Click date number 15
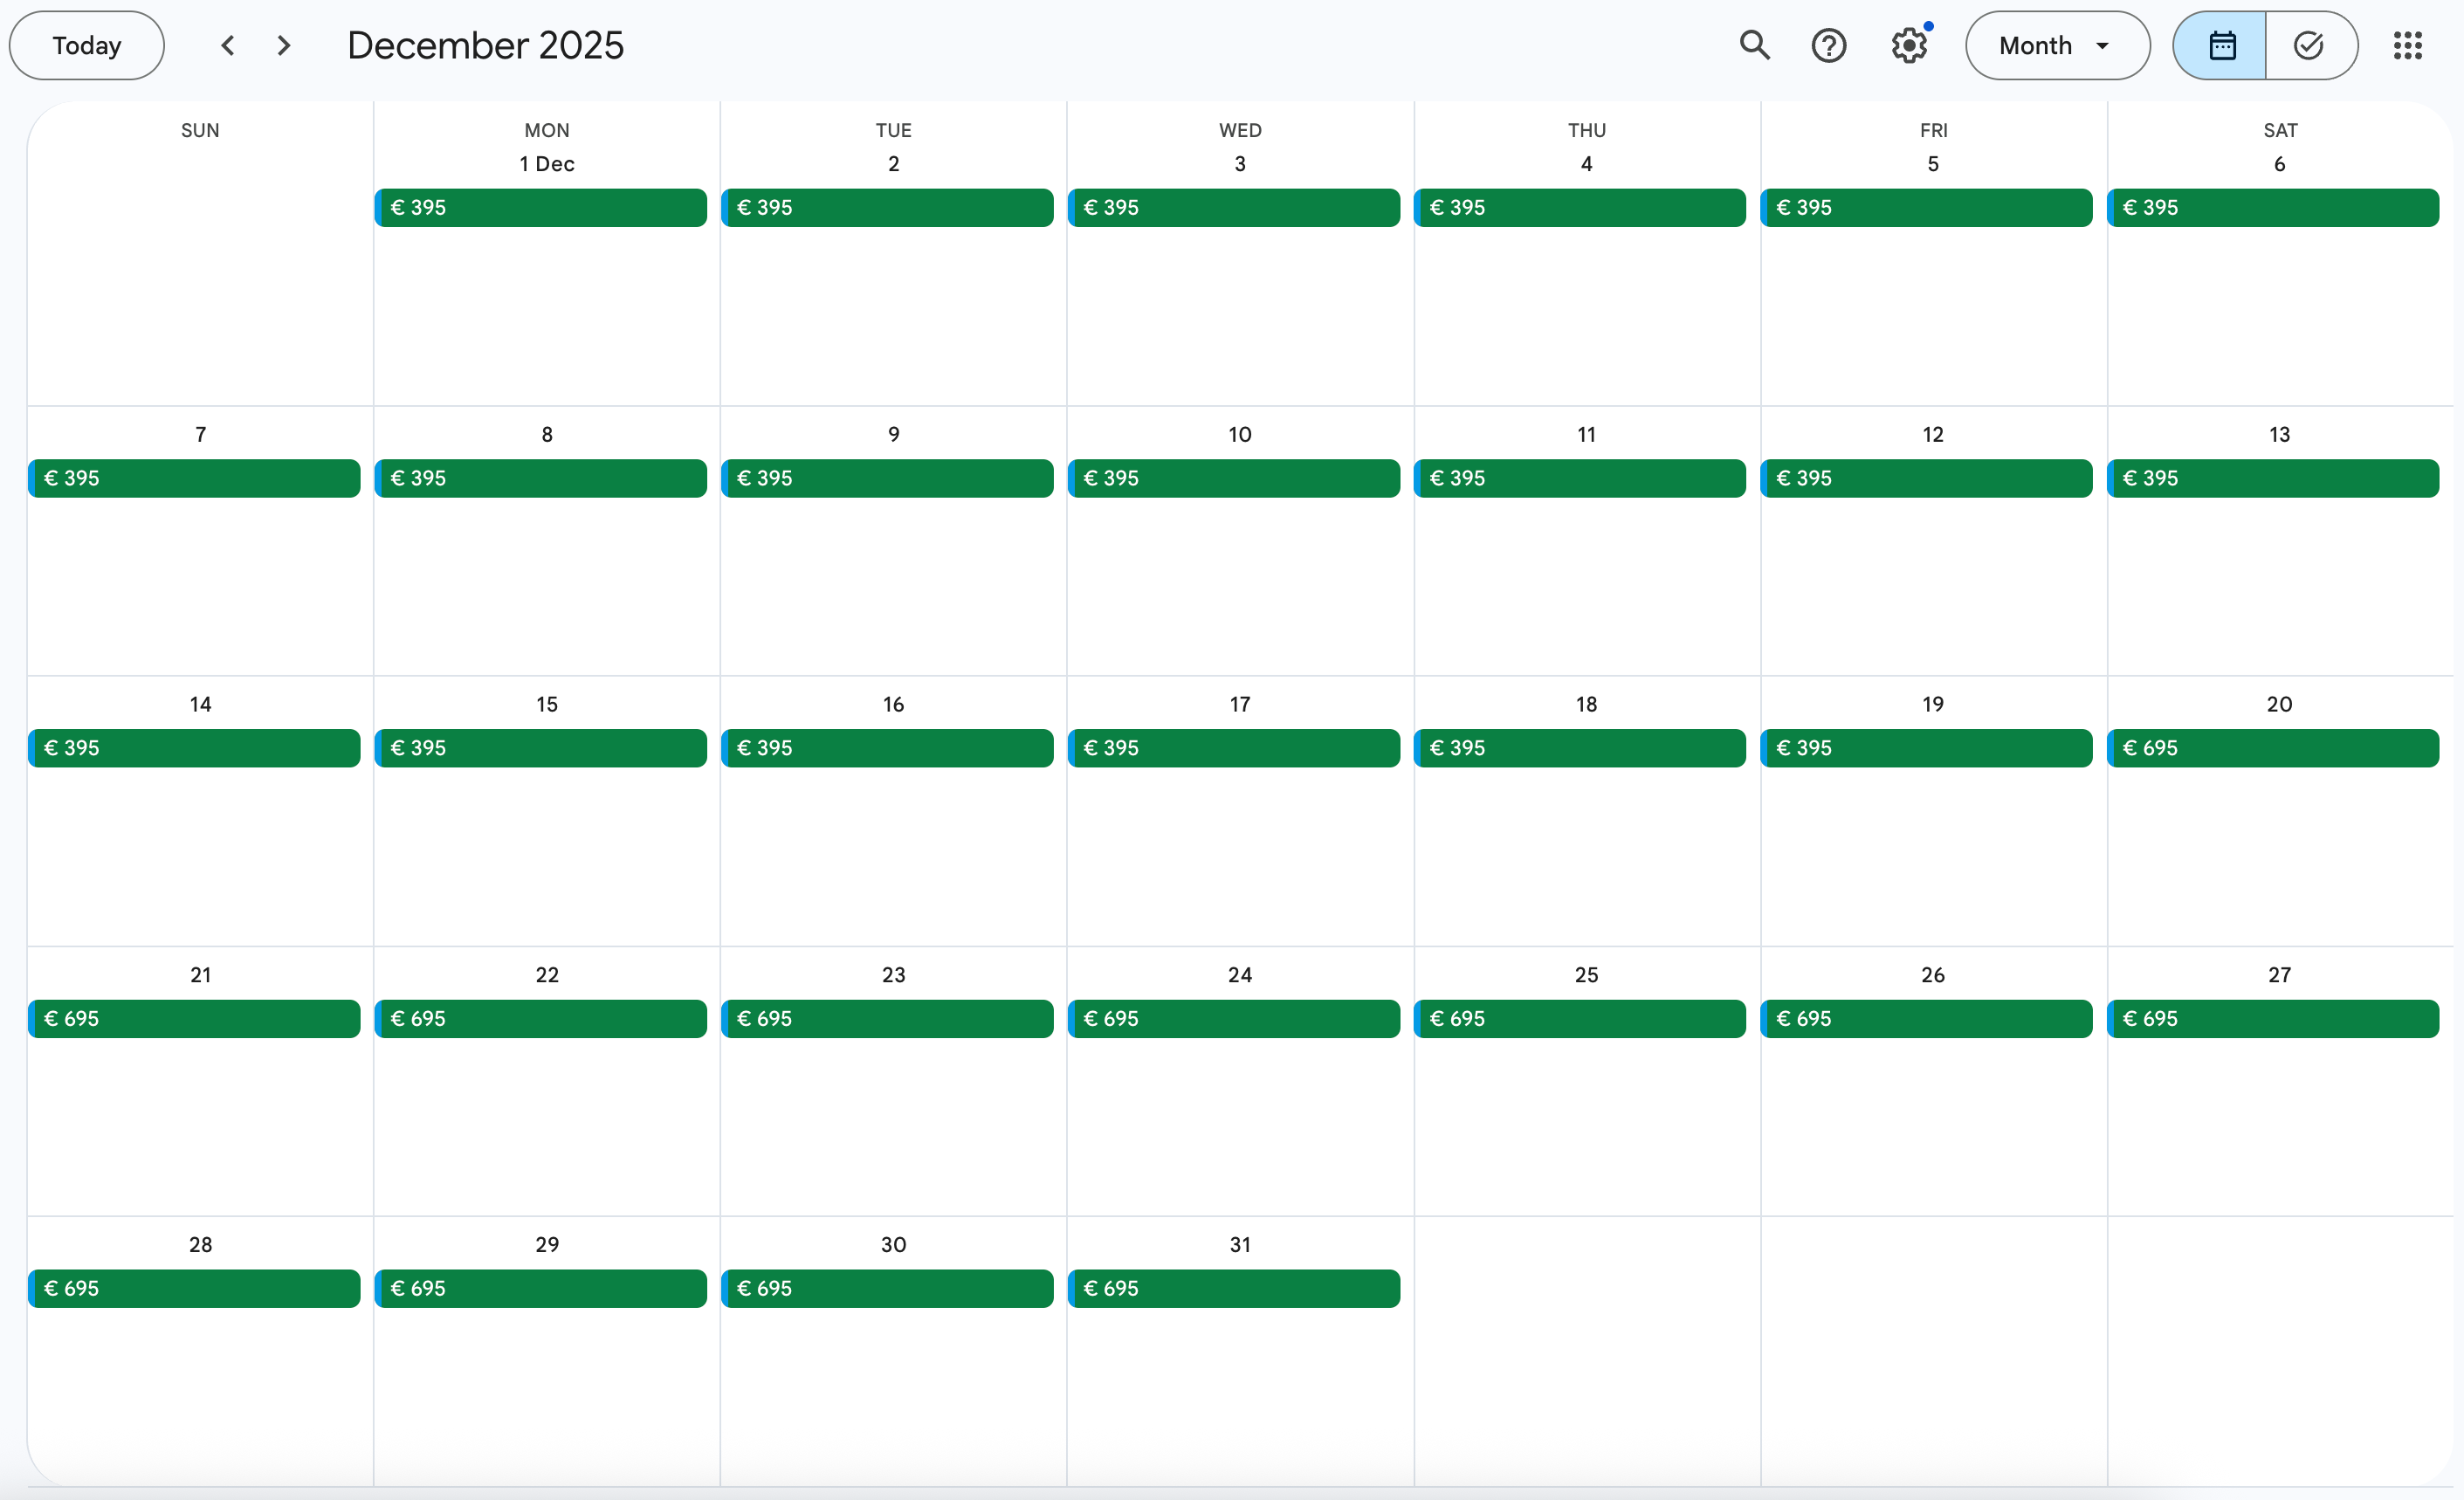Image resolution: width=2464 pixels, height=1500 pixels. (x=547, y=704)
